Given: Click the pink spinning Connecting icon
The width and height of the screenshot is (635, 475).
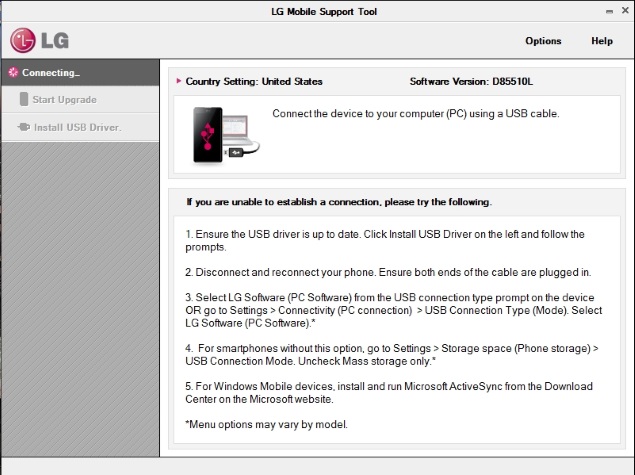Looking at the screenshot, I should coord(13,72).
